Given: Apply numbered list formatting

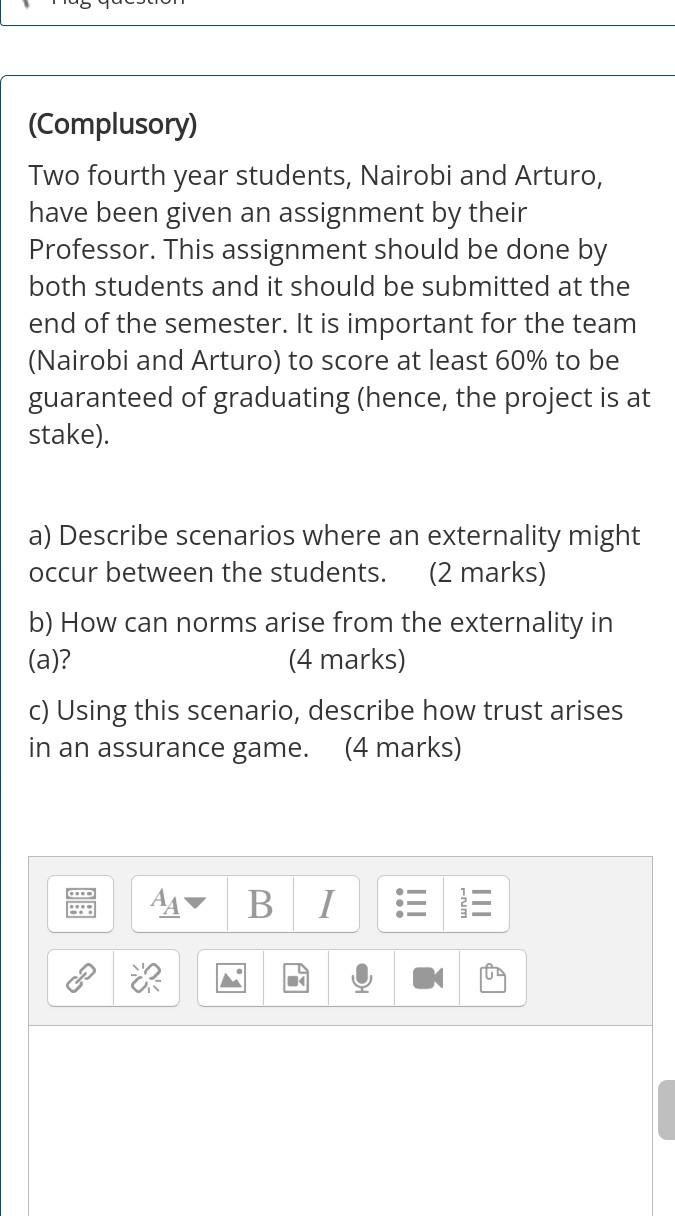Looking at the screenshot, I should [476, 903].
